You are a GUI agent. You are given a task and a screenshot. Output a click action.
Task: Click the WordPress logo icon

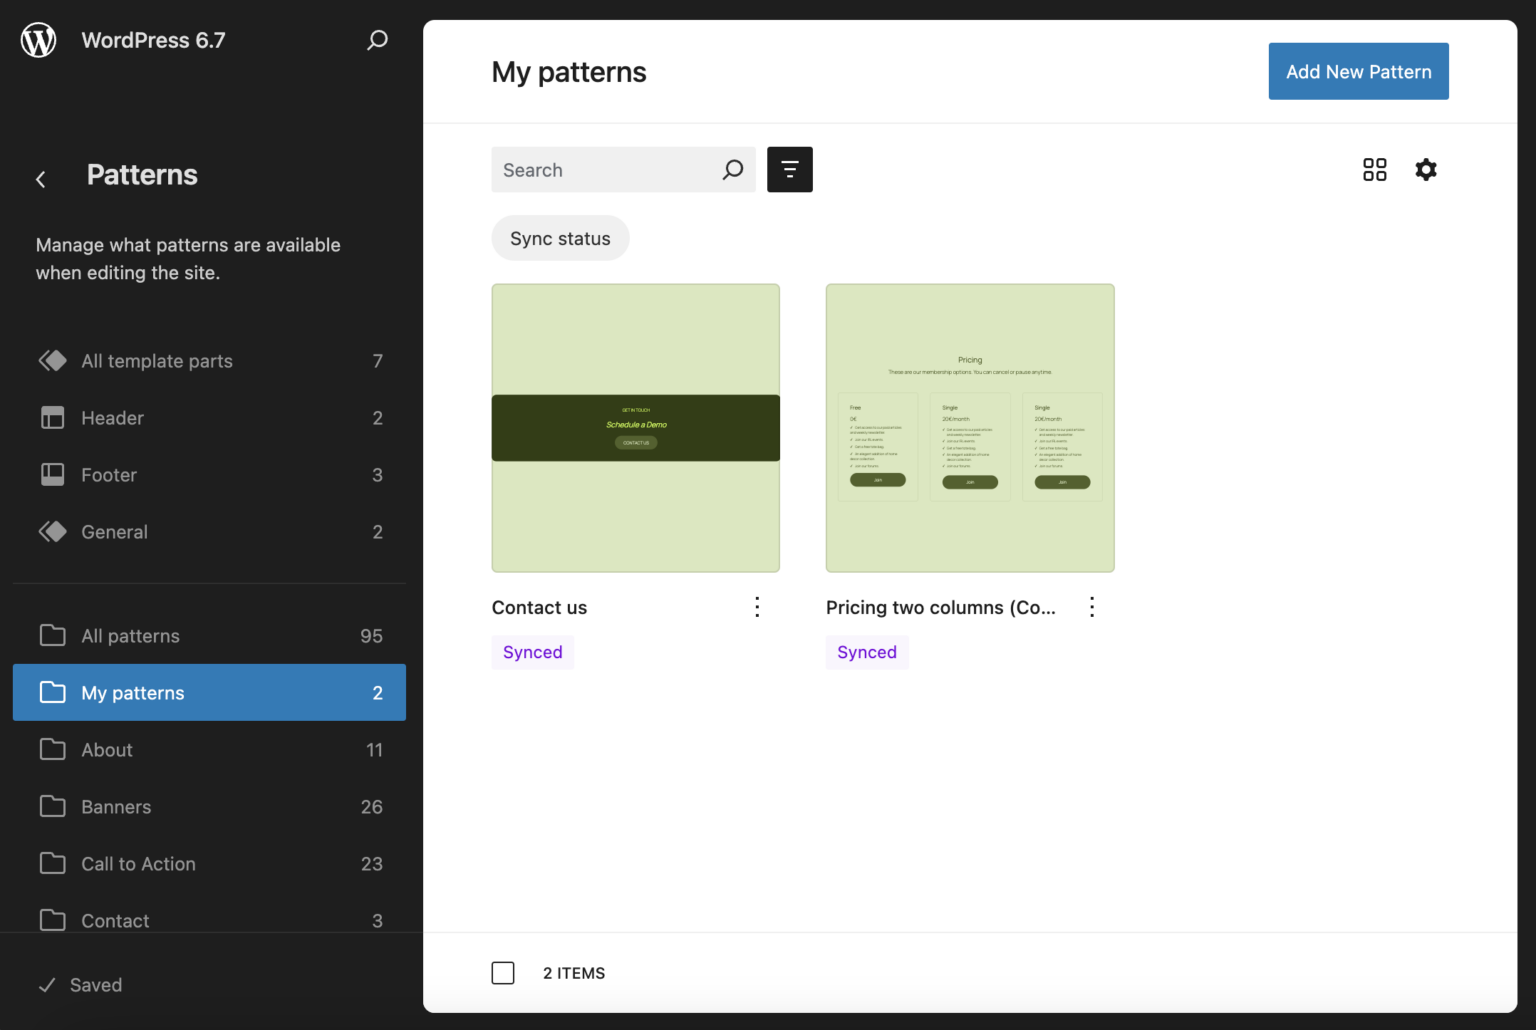pos(39,40)
